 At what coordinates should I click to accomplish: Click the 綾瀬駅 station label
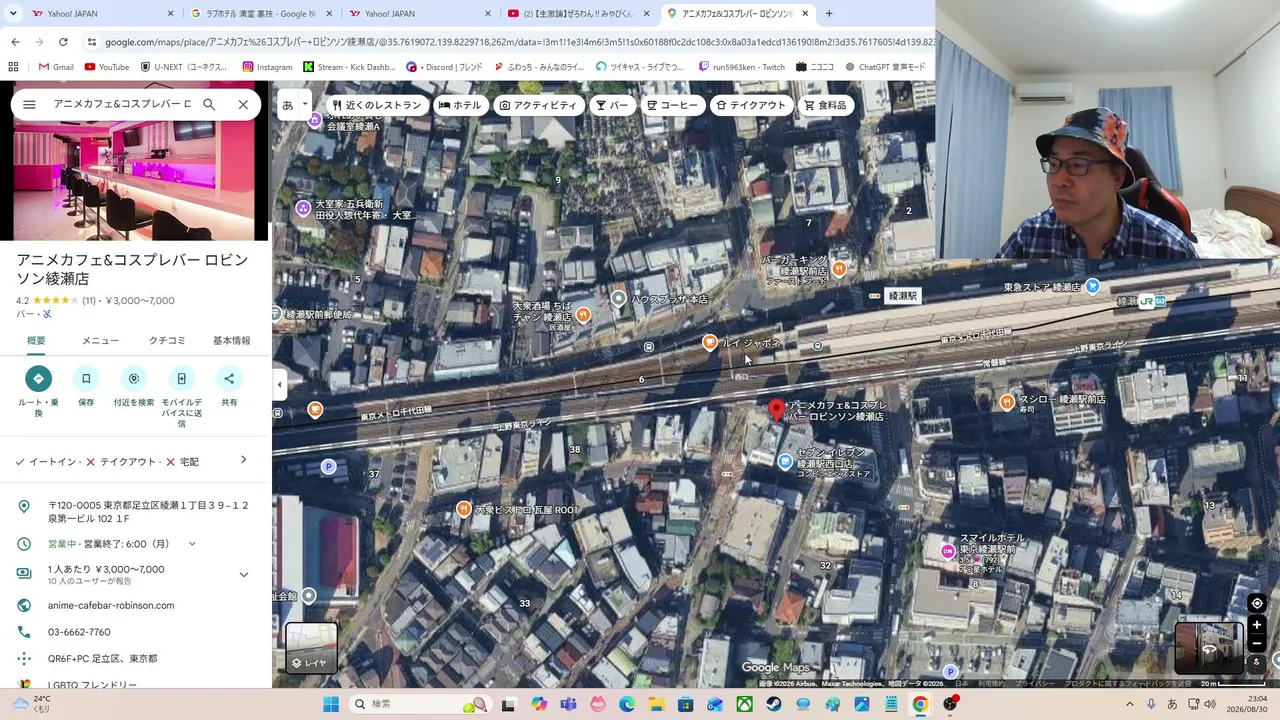pos(902,296)
